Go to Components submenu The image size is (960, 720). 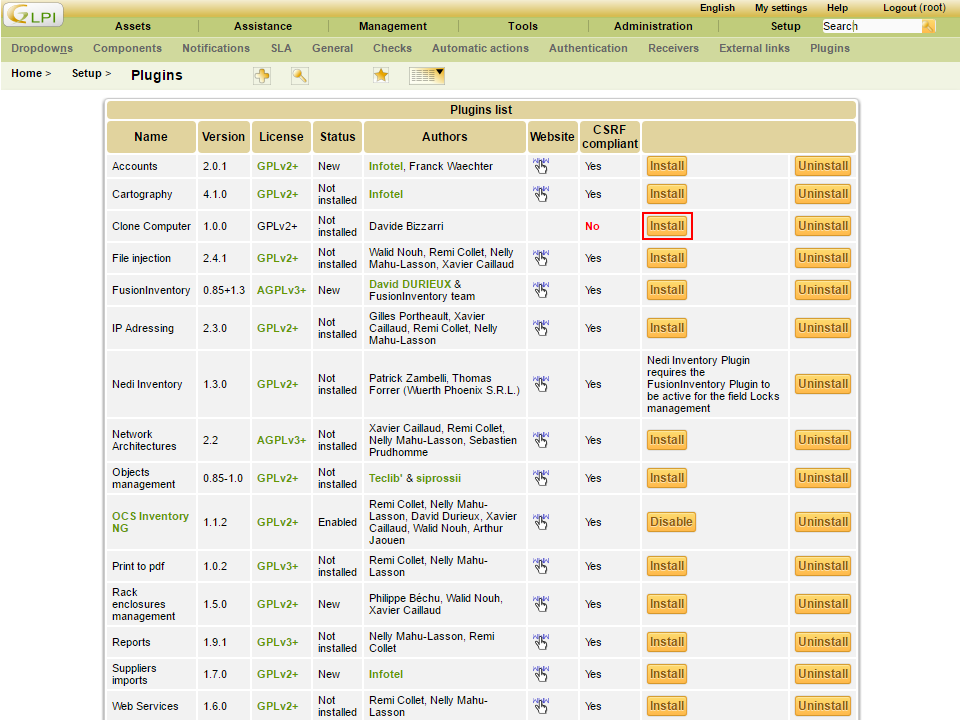(127, 48)
